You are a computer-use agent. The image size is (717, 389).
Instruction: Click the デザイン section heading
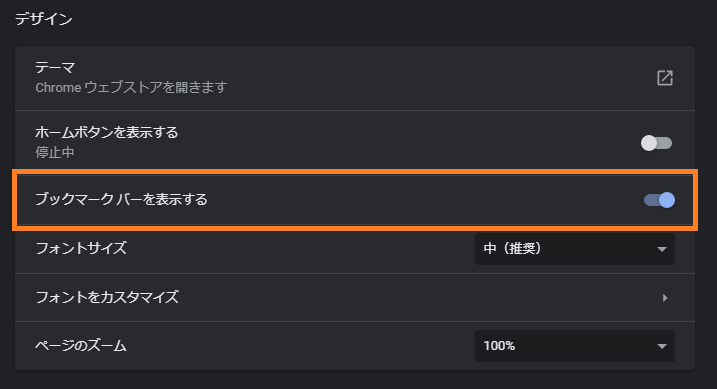click(x=44, y=19)
